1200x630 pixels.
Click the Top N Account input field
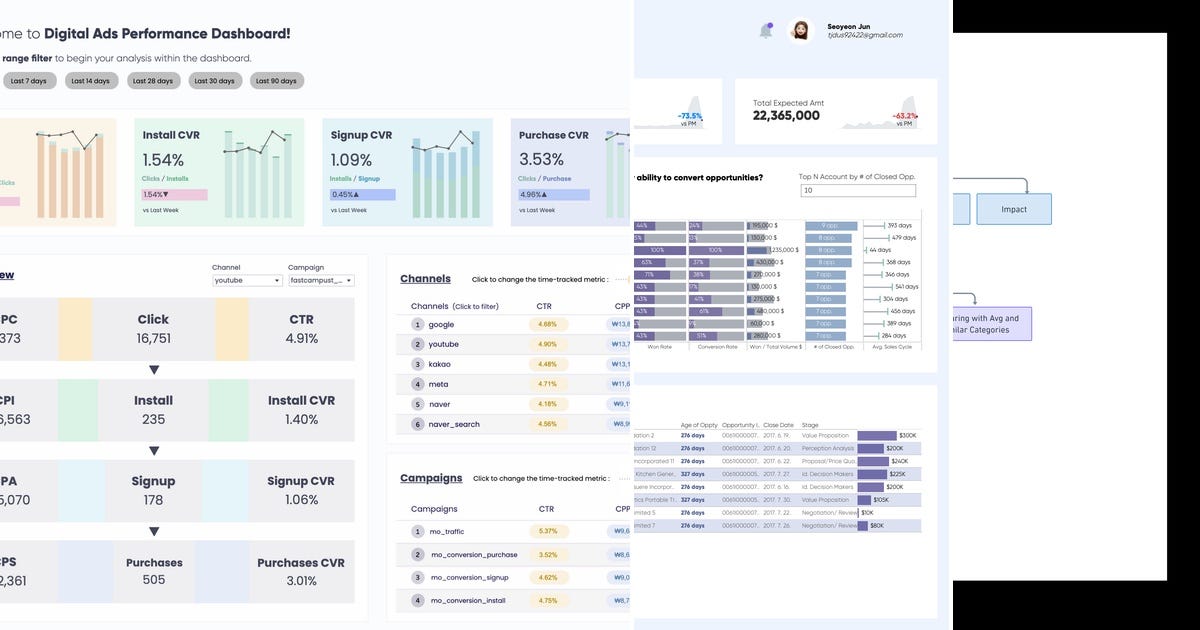click(857, 190)
